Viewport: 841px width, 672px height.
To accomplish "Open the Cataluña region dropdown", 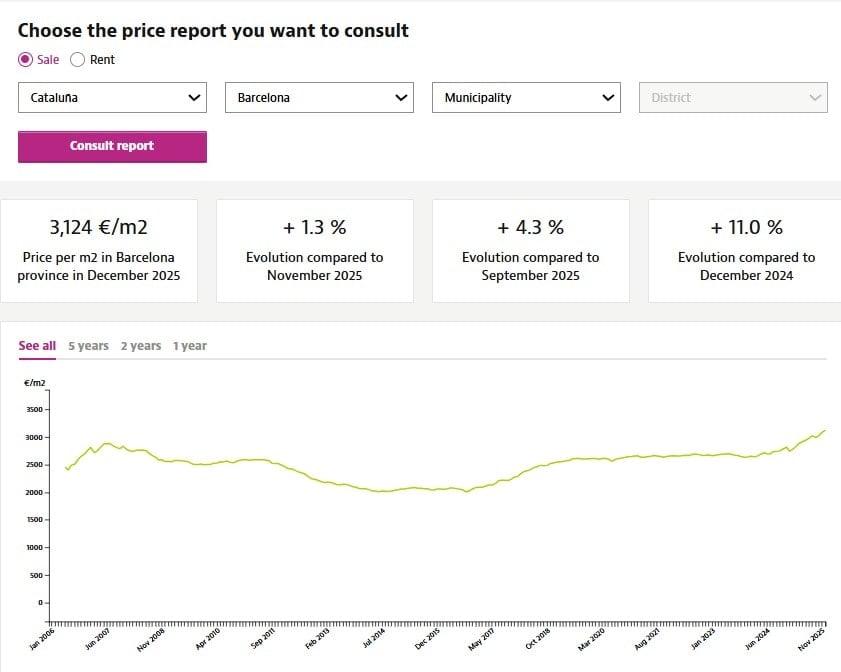I will coord(111,97).
